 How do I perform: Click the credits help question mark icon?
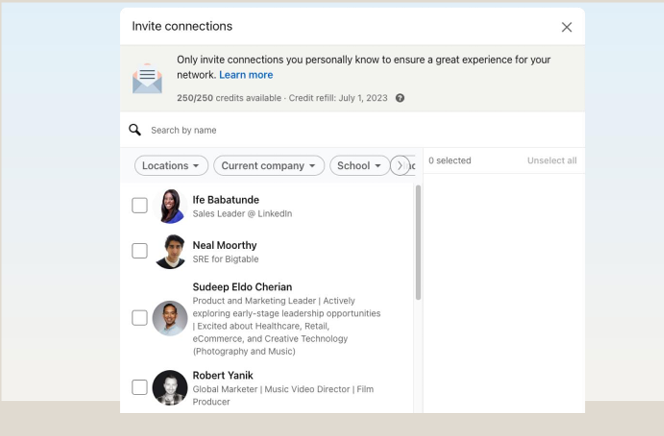pos(400,98)
